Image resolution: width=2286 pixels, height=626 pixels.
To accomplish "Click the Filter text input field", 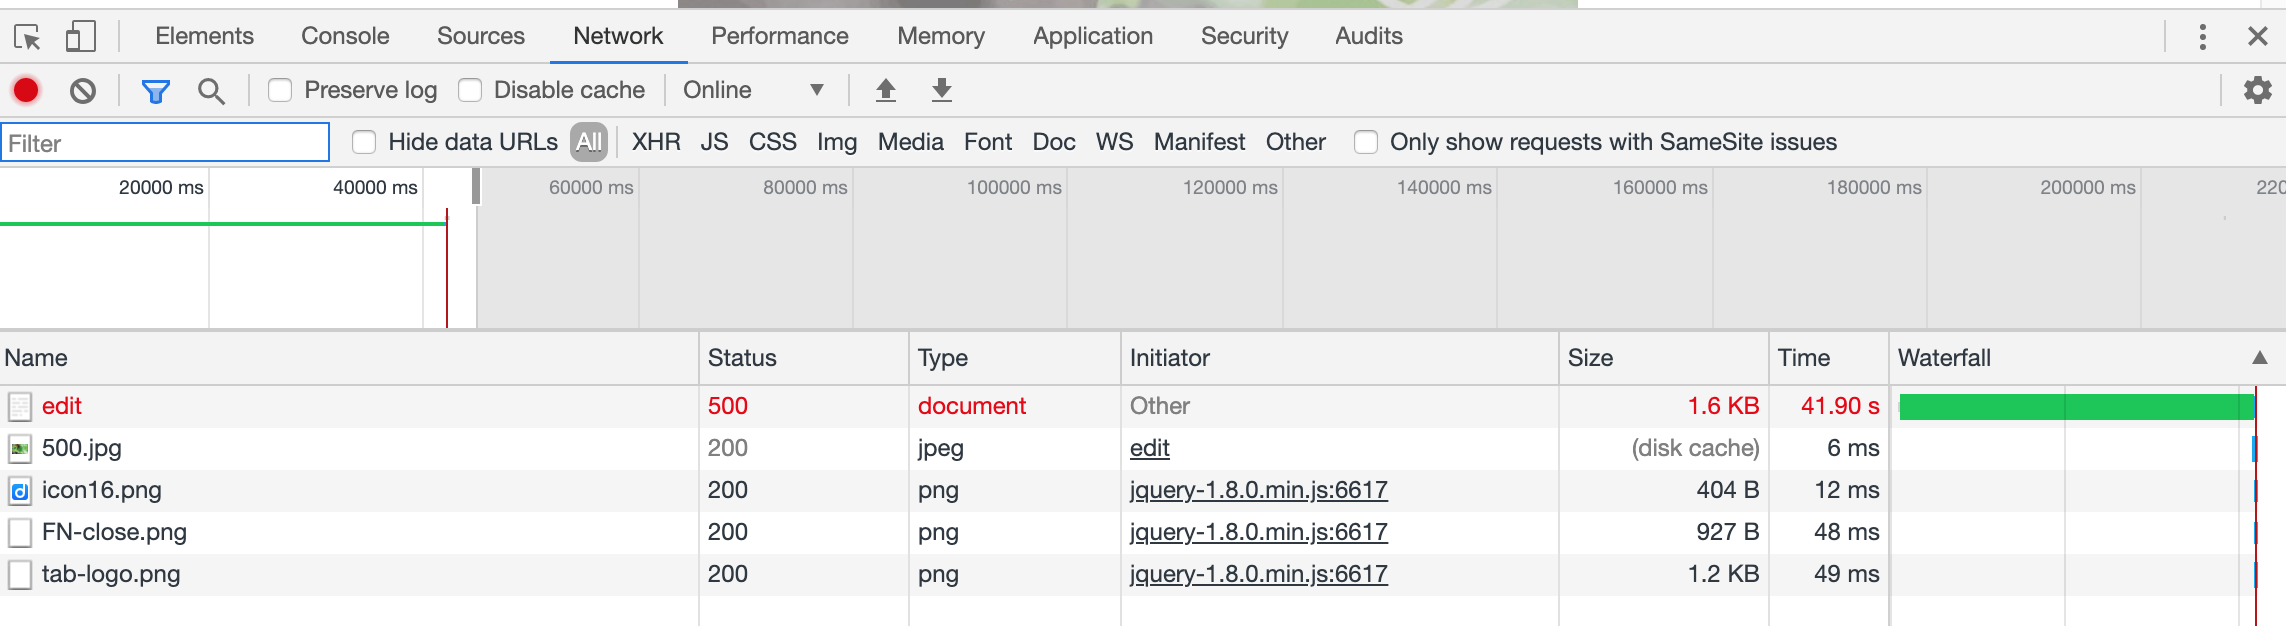I will [x=166, y=143].
